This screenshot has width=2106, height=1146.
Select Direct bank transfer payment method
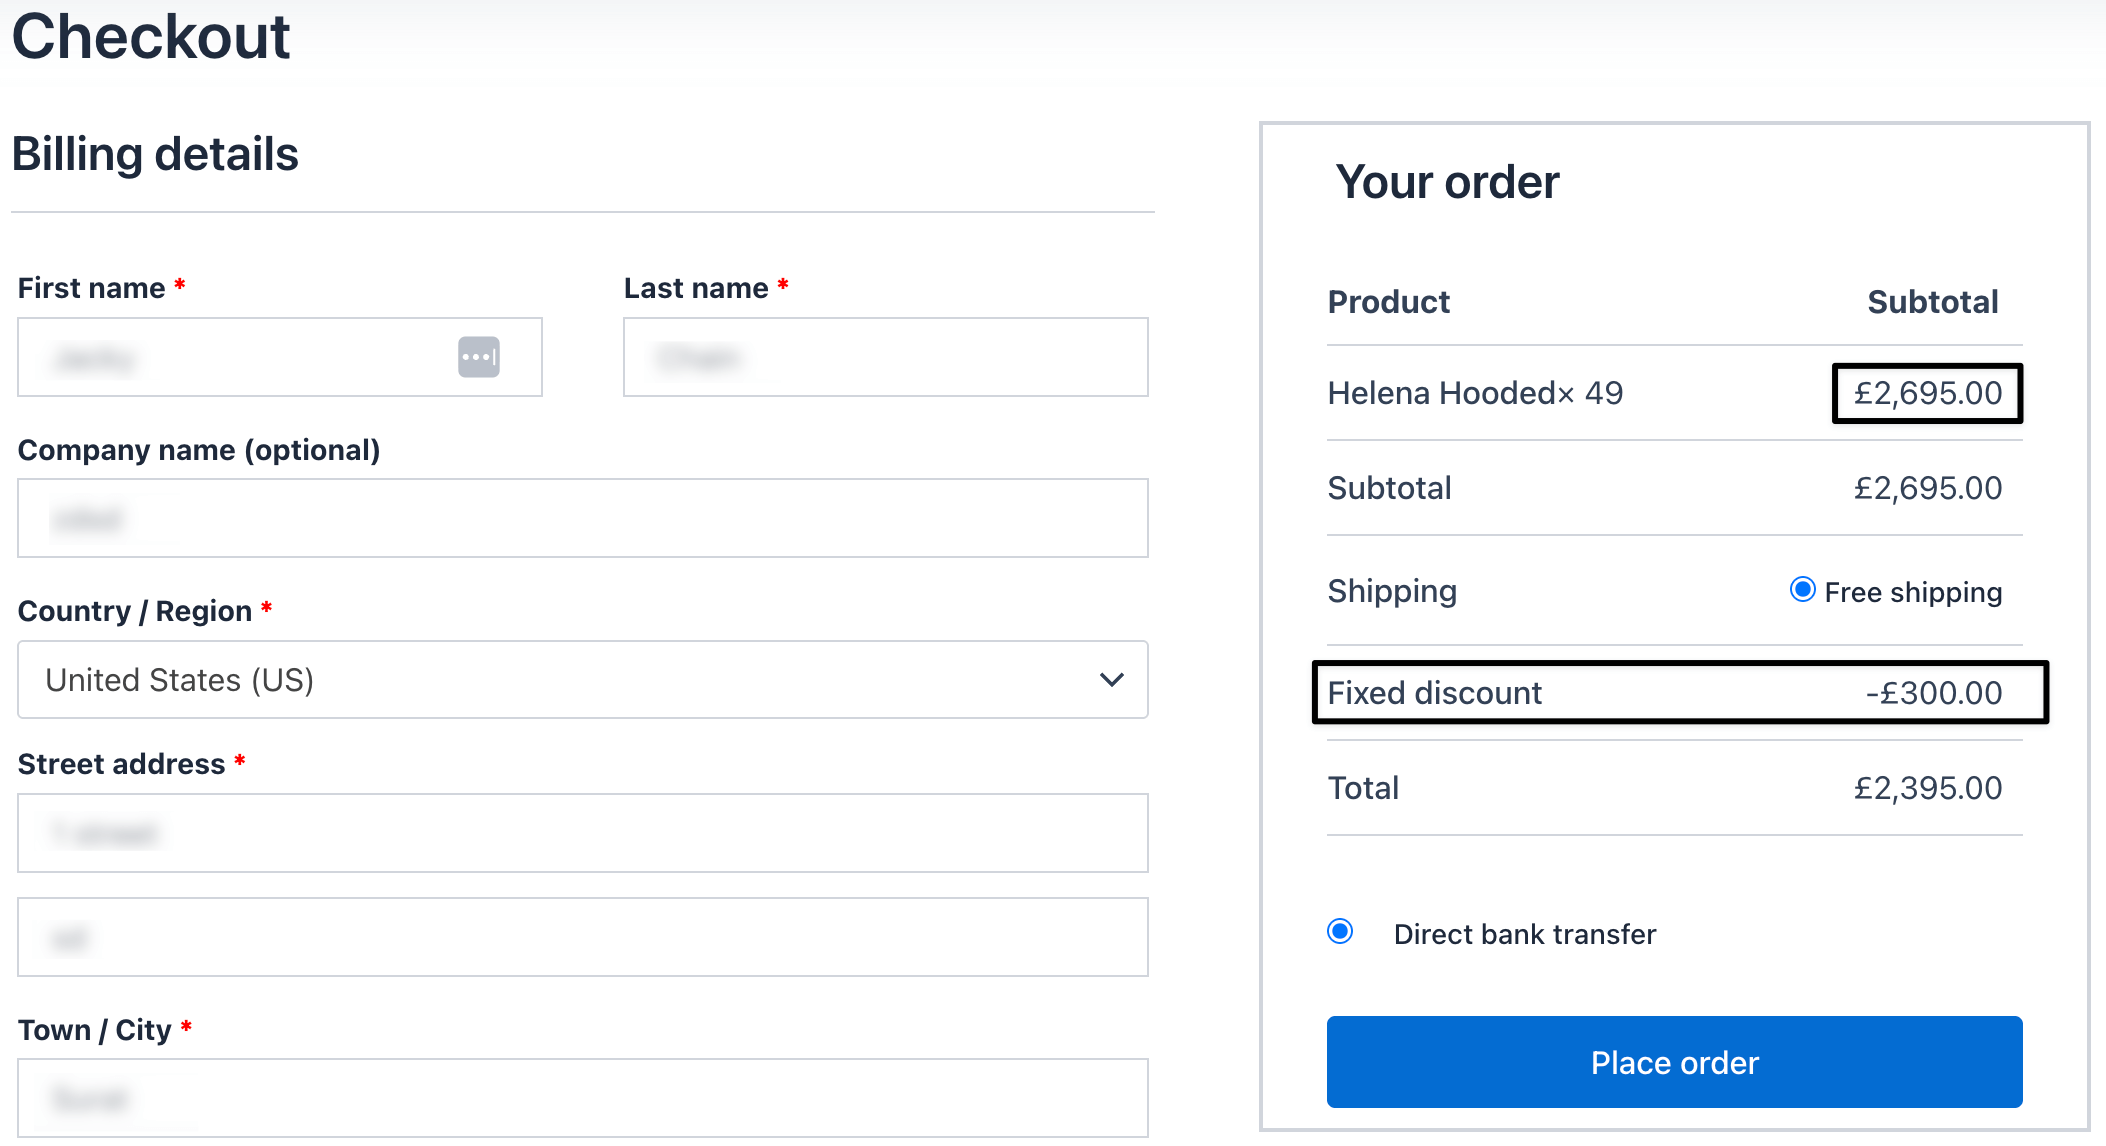[x=1340, y=931]
